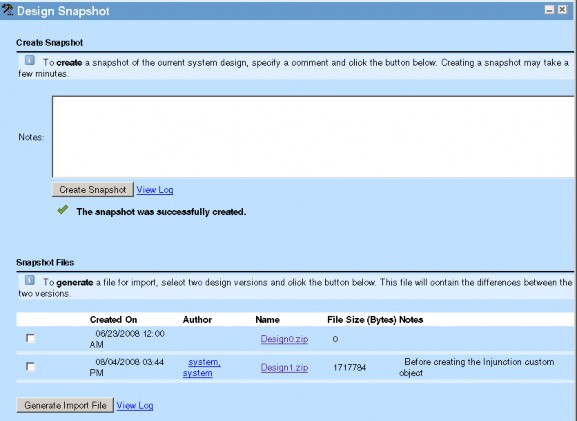The image size is (577, 421).
Task: Click the green success checkmark icon
Action: (63, 210)
